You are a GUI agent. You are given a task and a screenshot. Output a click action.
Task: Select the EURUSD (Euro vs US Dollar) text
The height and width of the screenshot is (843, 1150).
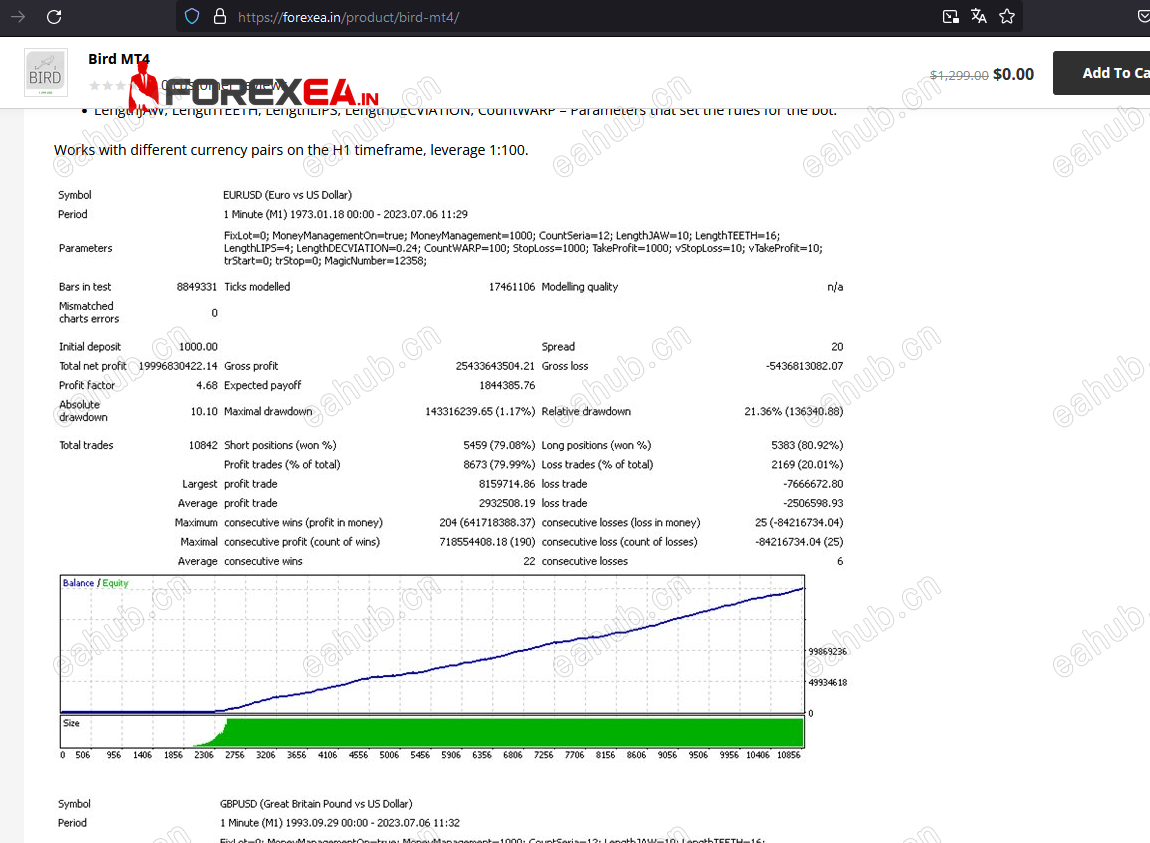point(288,195)
